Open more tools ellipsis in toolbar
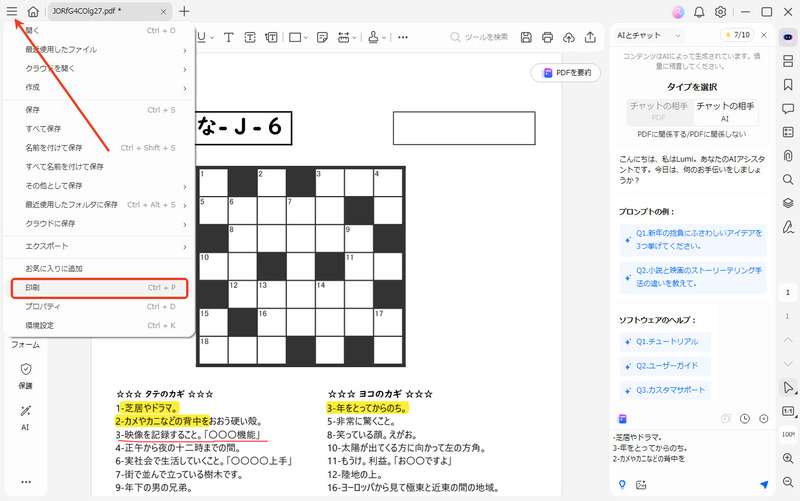 coord(403,37)
